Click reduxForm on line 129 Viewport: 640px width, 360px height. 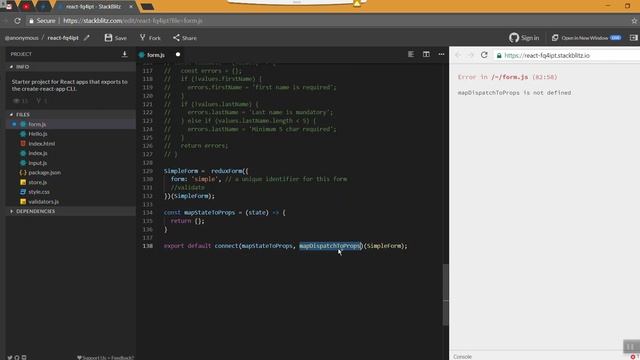tap(227, 171)
